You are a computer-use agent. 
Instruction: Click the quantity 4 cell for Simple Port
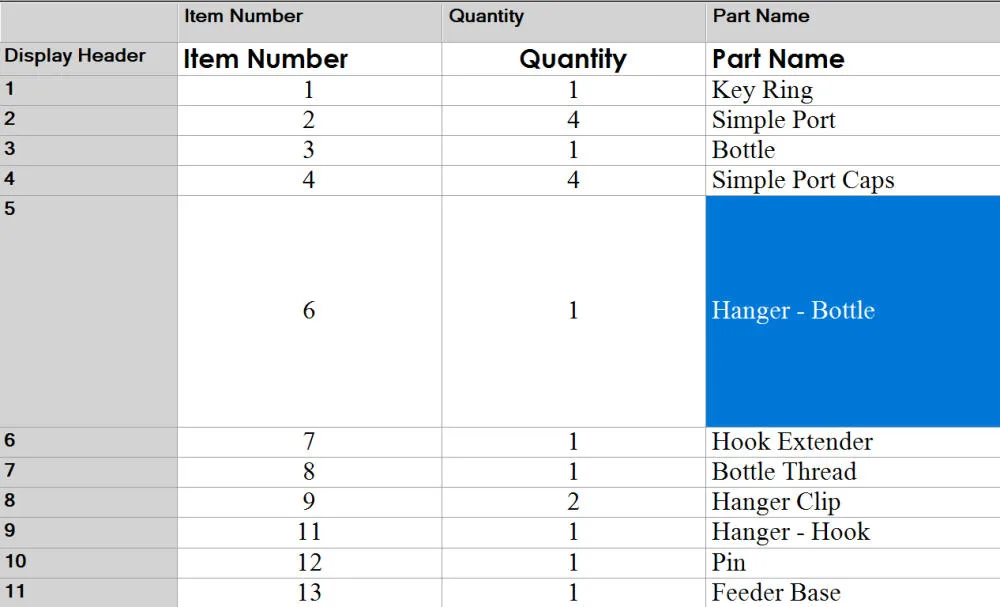573,120
